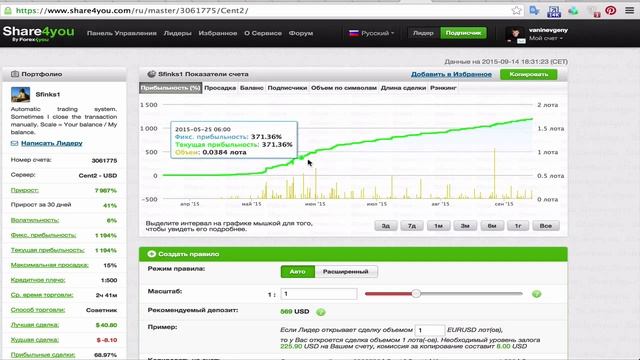The image size is (640, 360).
Task: Click the Прибыльные сделки link
Action: [x=43, y=355]
